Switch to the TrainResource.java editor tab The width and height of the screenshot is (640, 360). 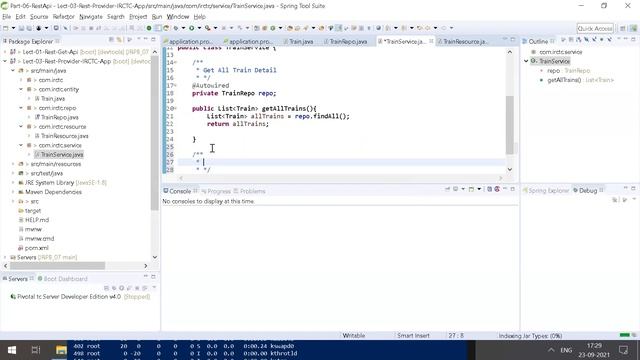pos(464,41)
